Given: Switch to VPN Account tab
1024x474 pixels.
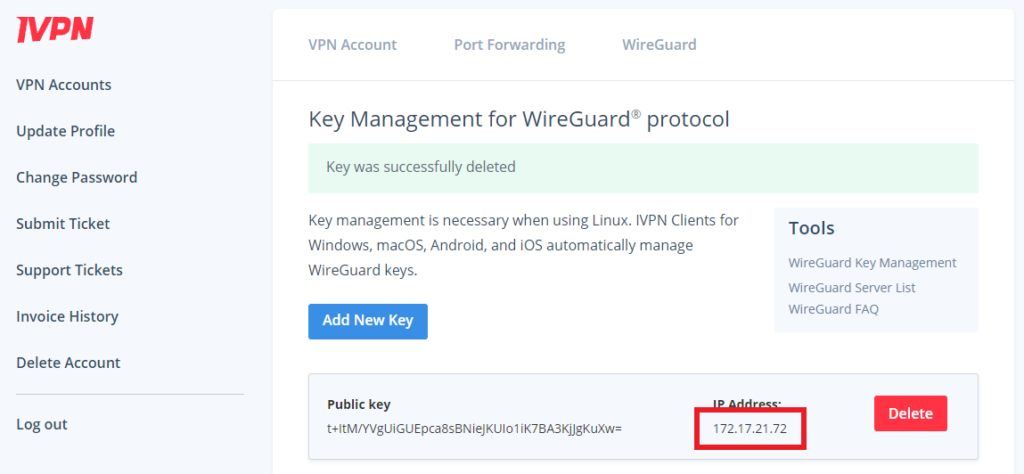Looking at the screenshot, I should coord(353,45).
